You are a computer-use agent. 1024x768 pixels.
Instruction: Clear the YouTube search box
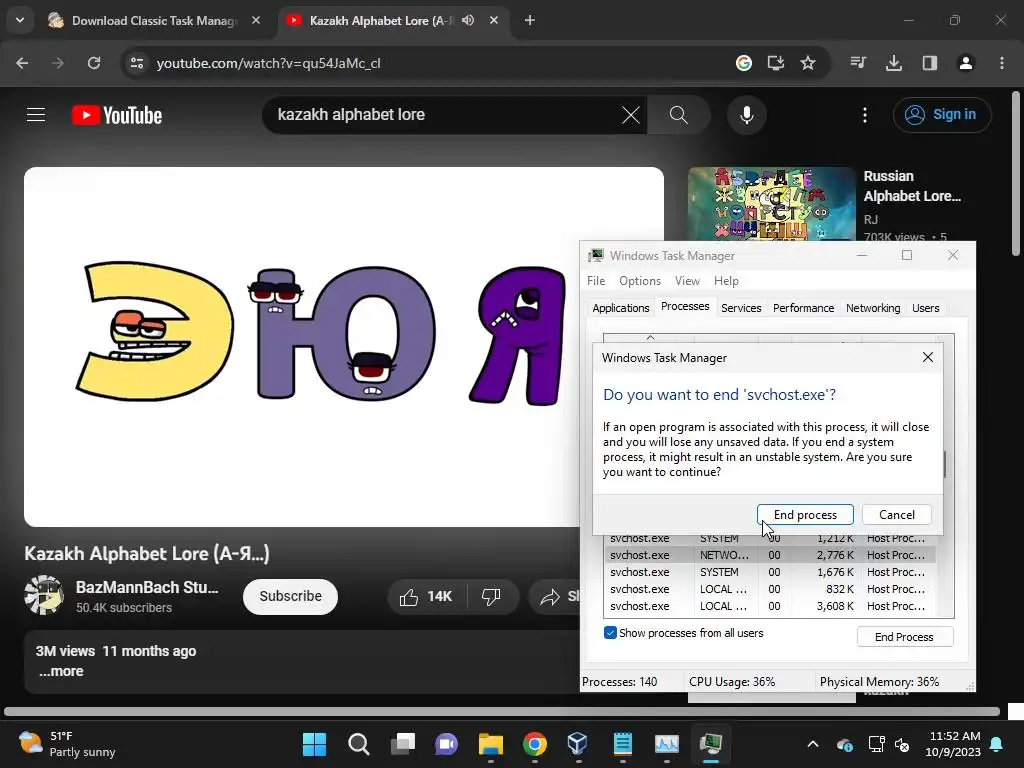click(630, 116)
